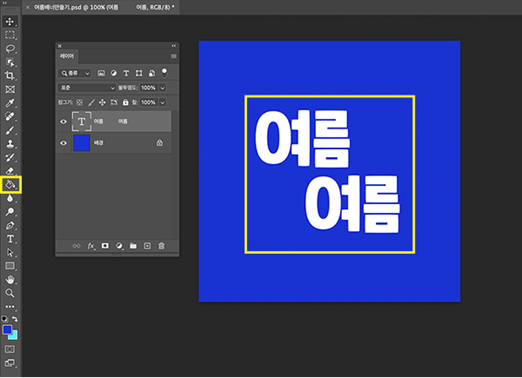This screenshot has height=378, width=522.
Task: Select the Spot Healing Brush tool
Action: click(10, 117)
